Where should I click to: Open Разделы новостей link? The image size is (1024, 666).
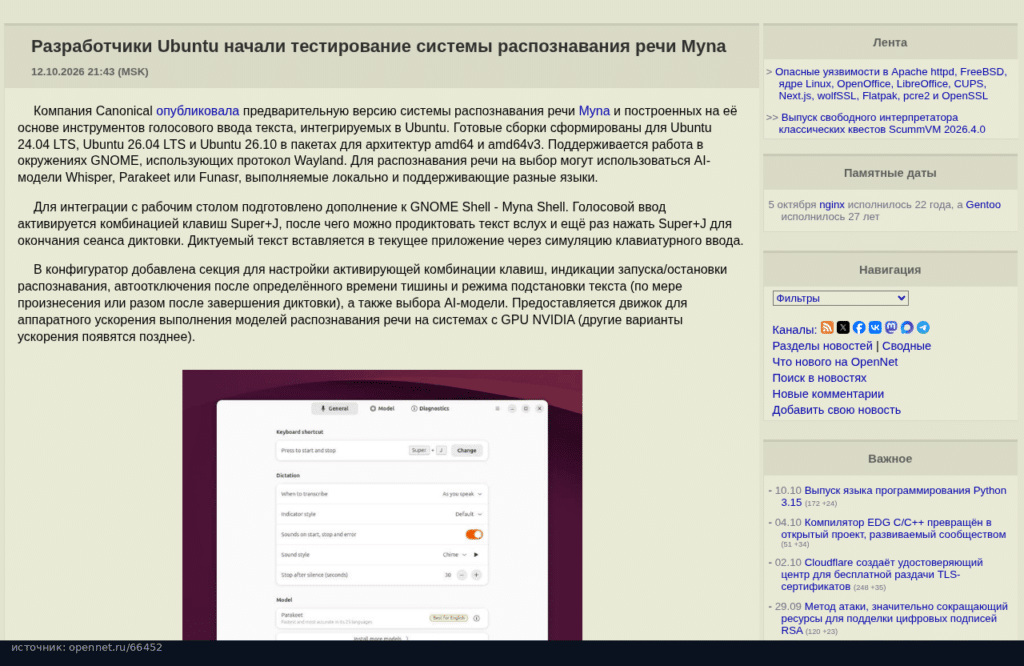pos(822,346)
